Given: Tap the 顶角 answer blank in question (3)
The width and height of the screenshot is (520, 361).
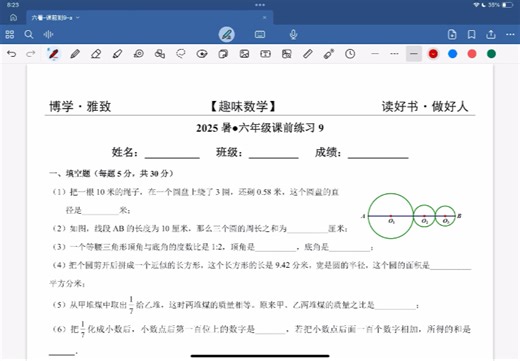Looking at the screenshot, I should tap(276, 248).
